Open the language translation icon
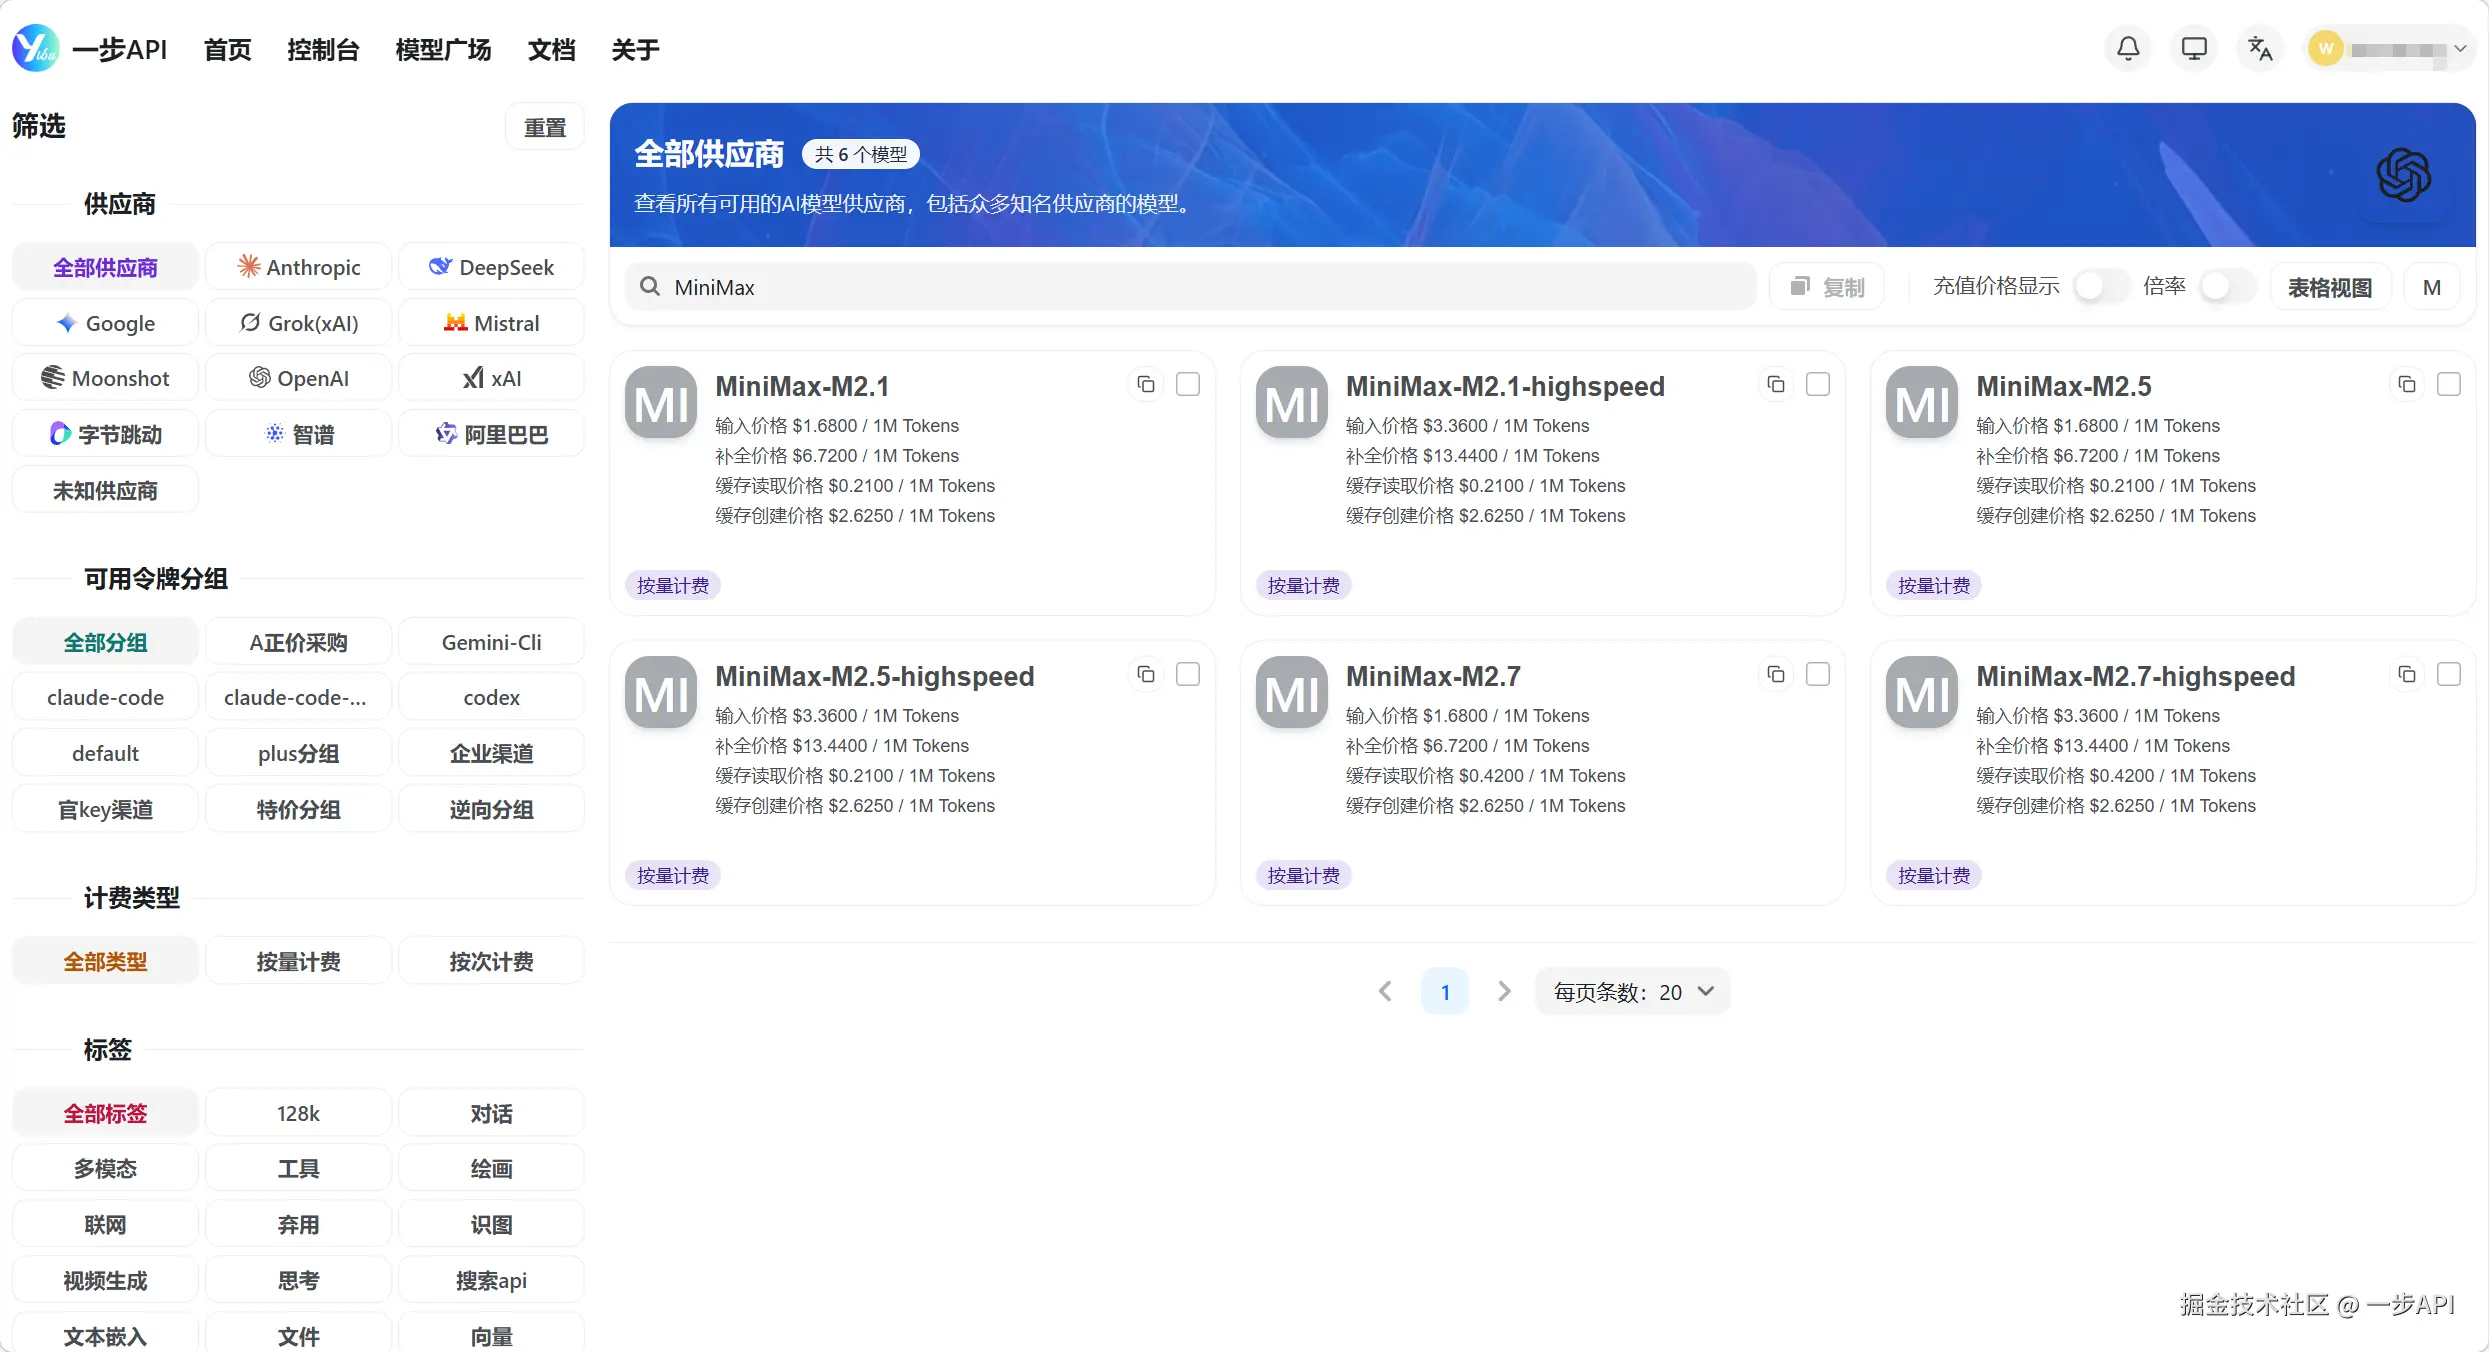The height and width of the screenshot is (1352, 2489). click(x=2259, y=48)
